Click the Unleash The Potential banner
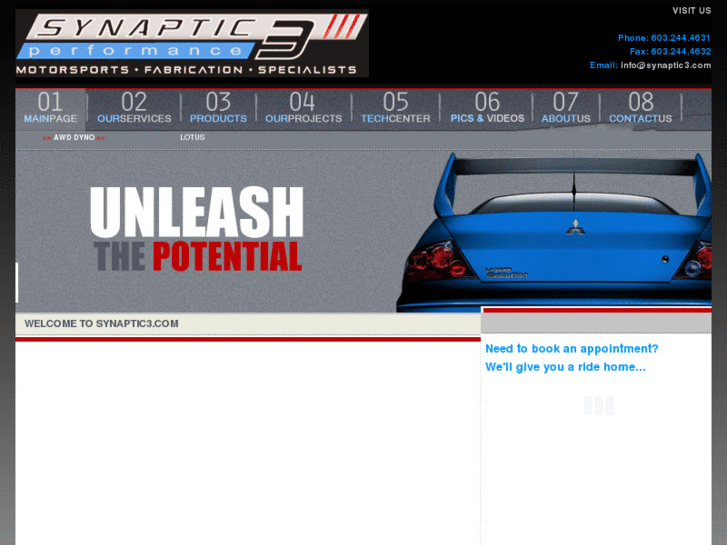 [197, 229]
